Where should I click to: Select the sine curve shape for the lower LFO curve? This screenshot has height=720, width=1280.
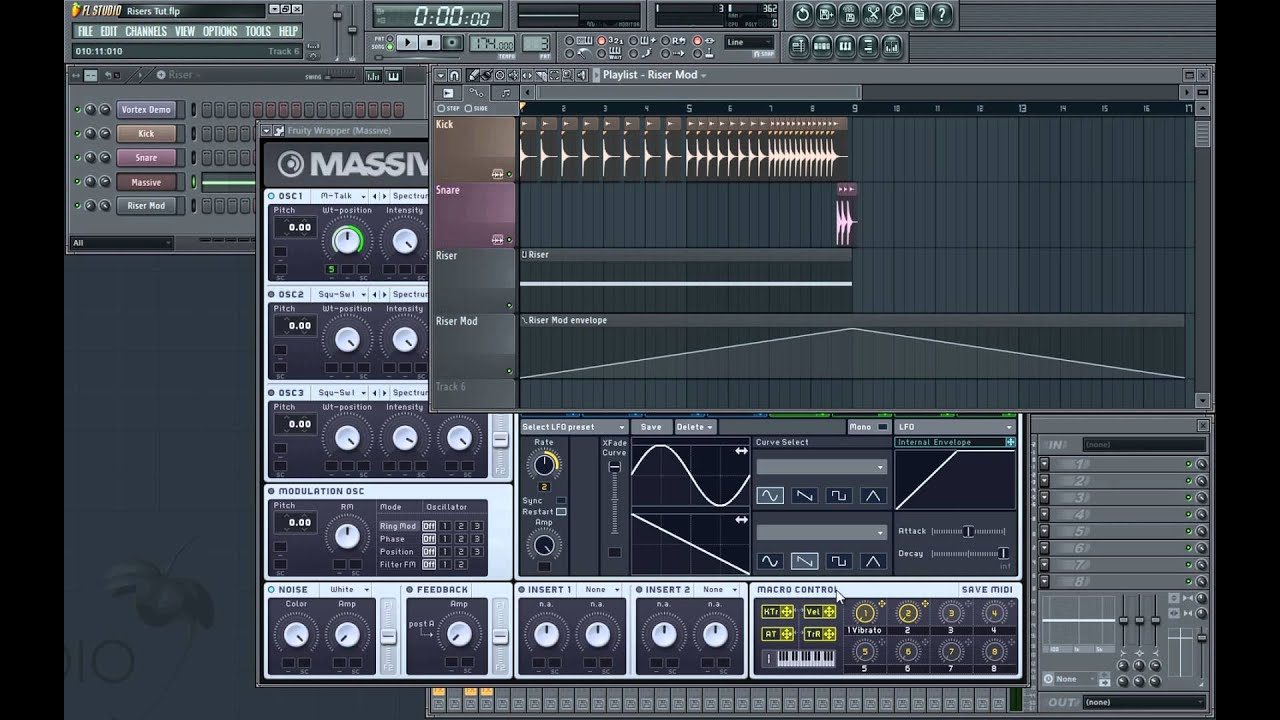click(x=769, y=561)
